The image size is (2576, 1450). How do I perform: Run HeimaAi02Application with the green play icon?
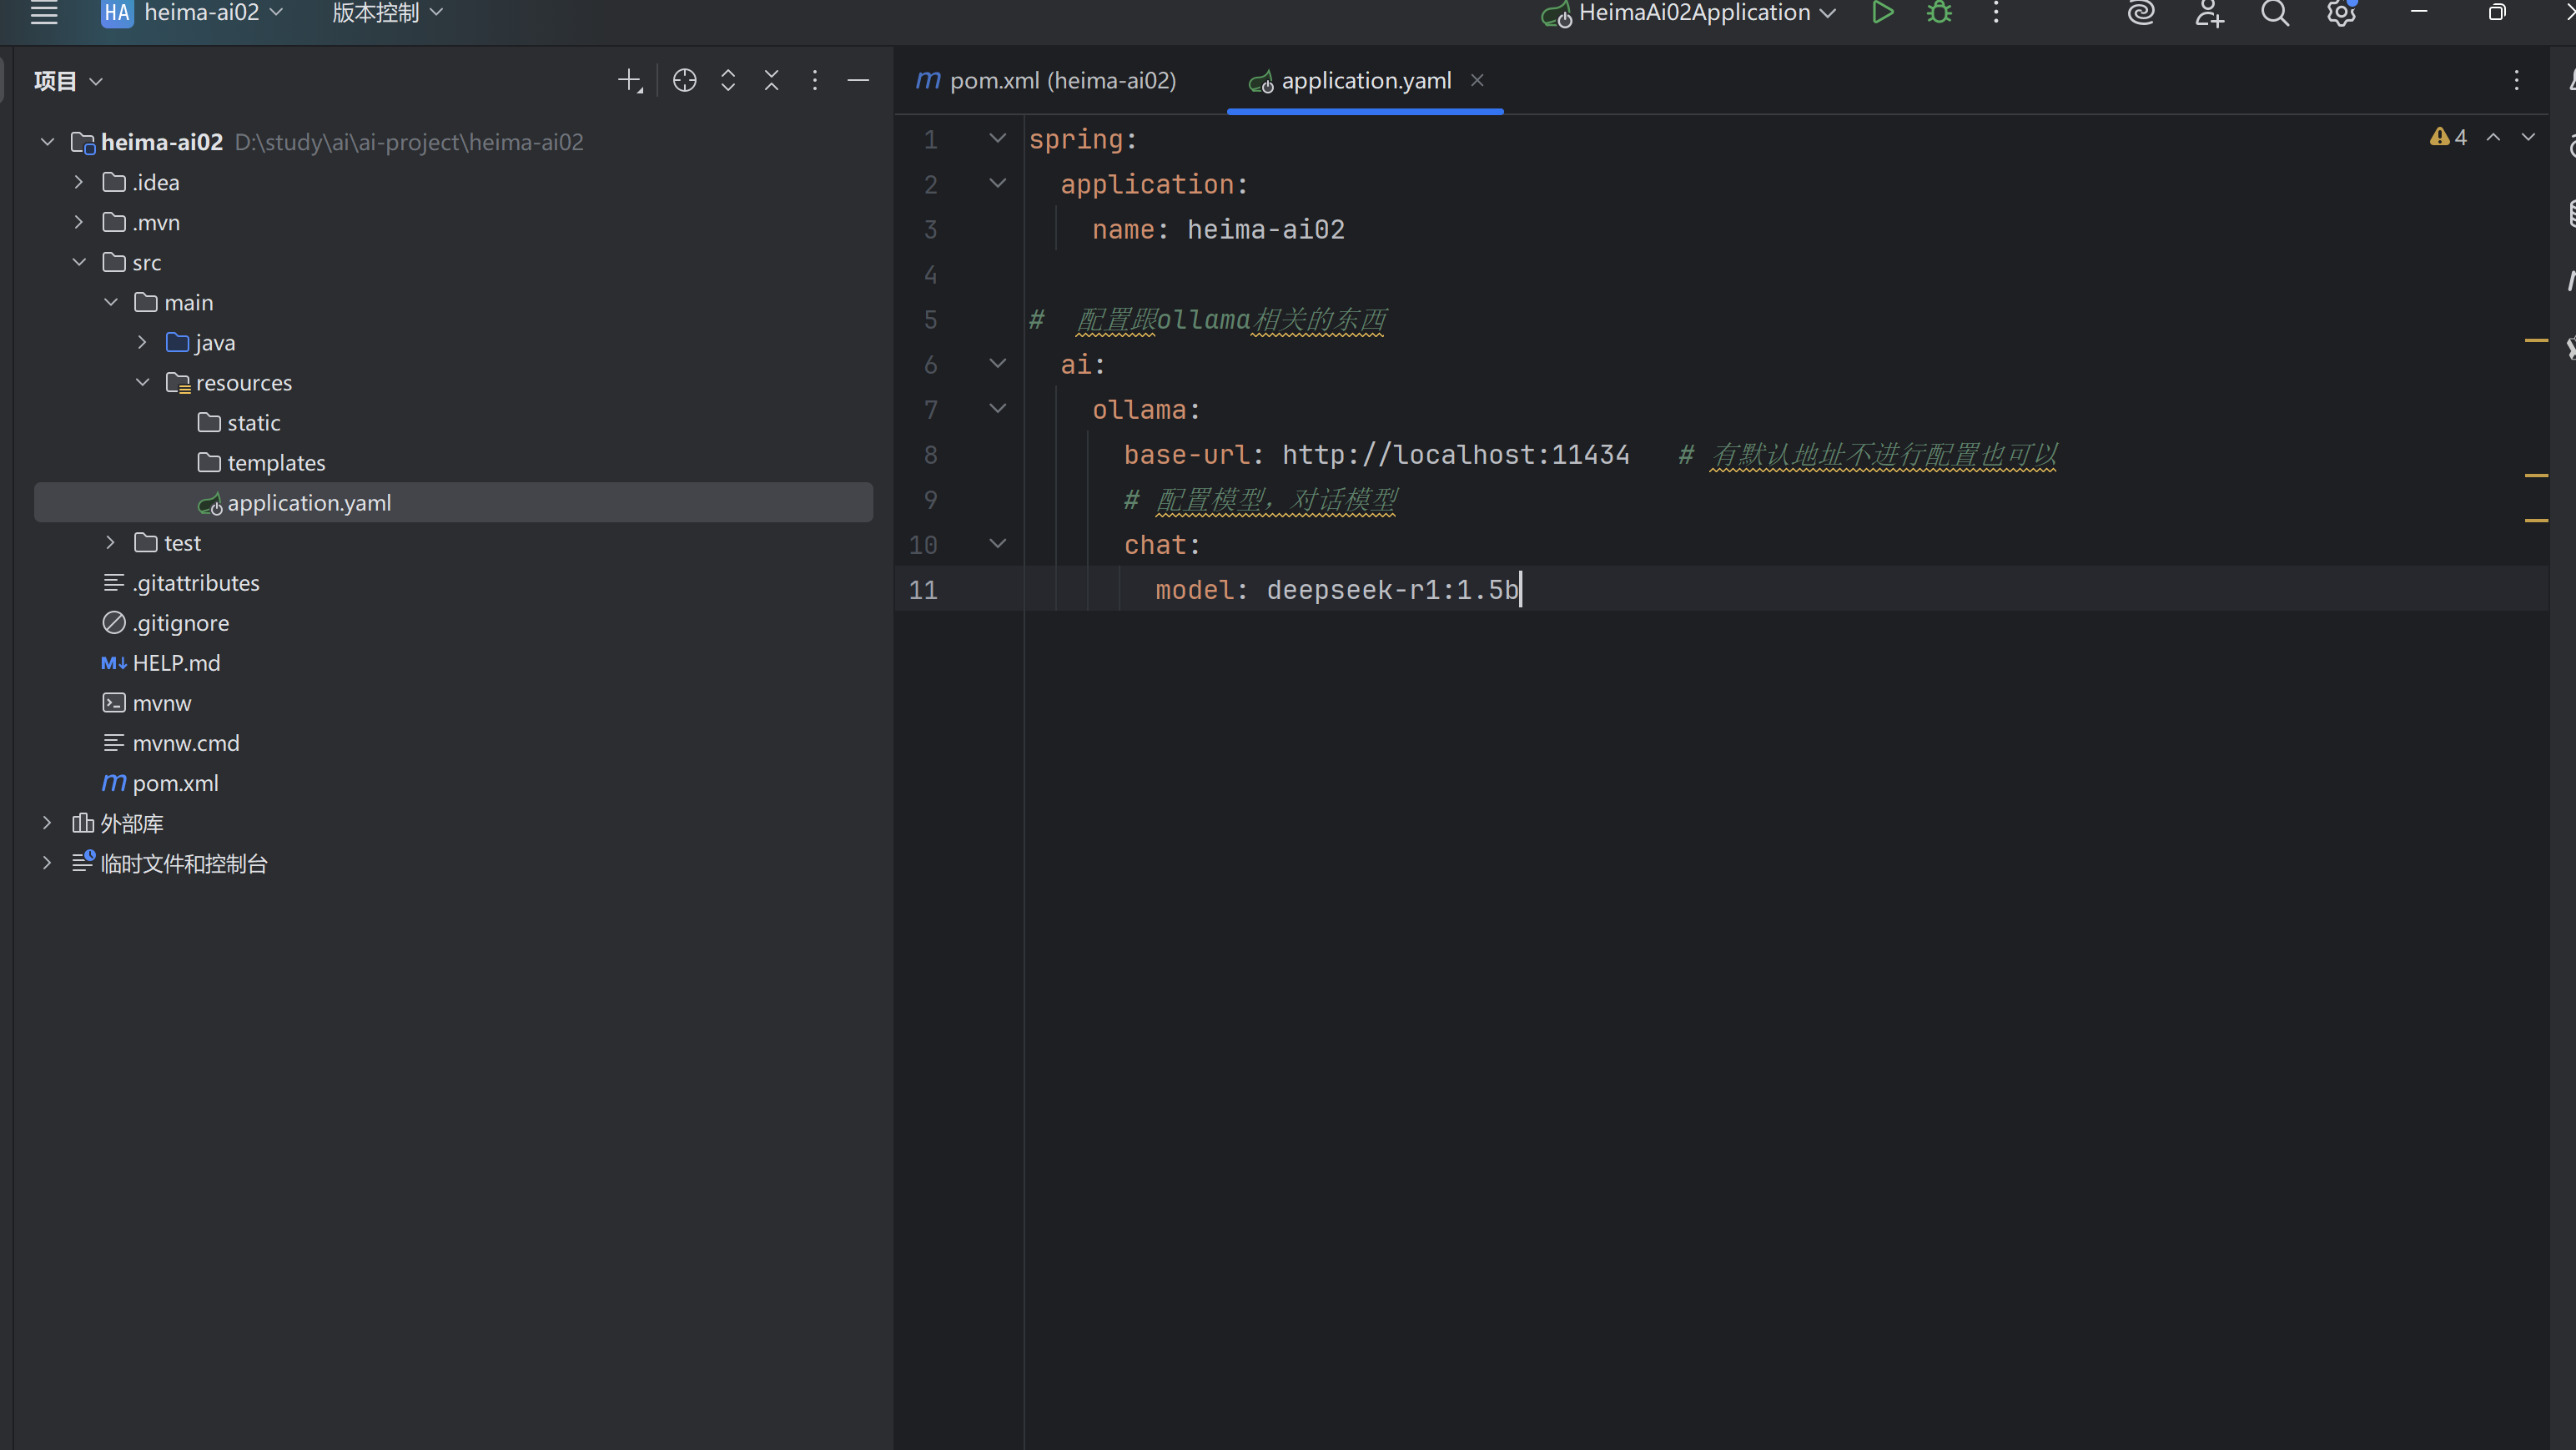[x=1882, y=13]
